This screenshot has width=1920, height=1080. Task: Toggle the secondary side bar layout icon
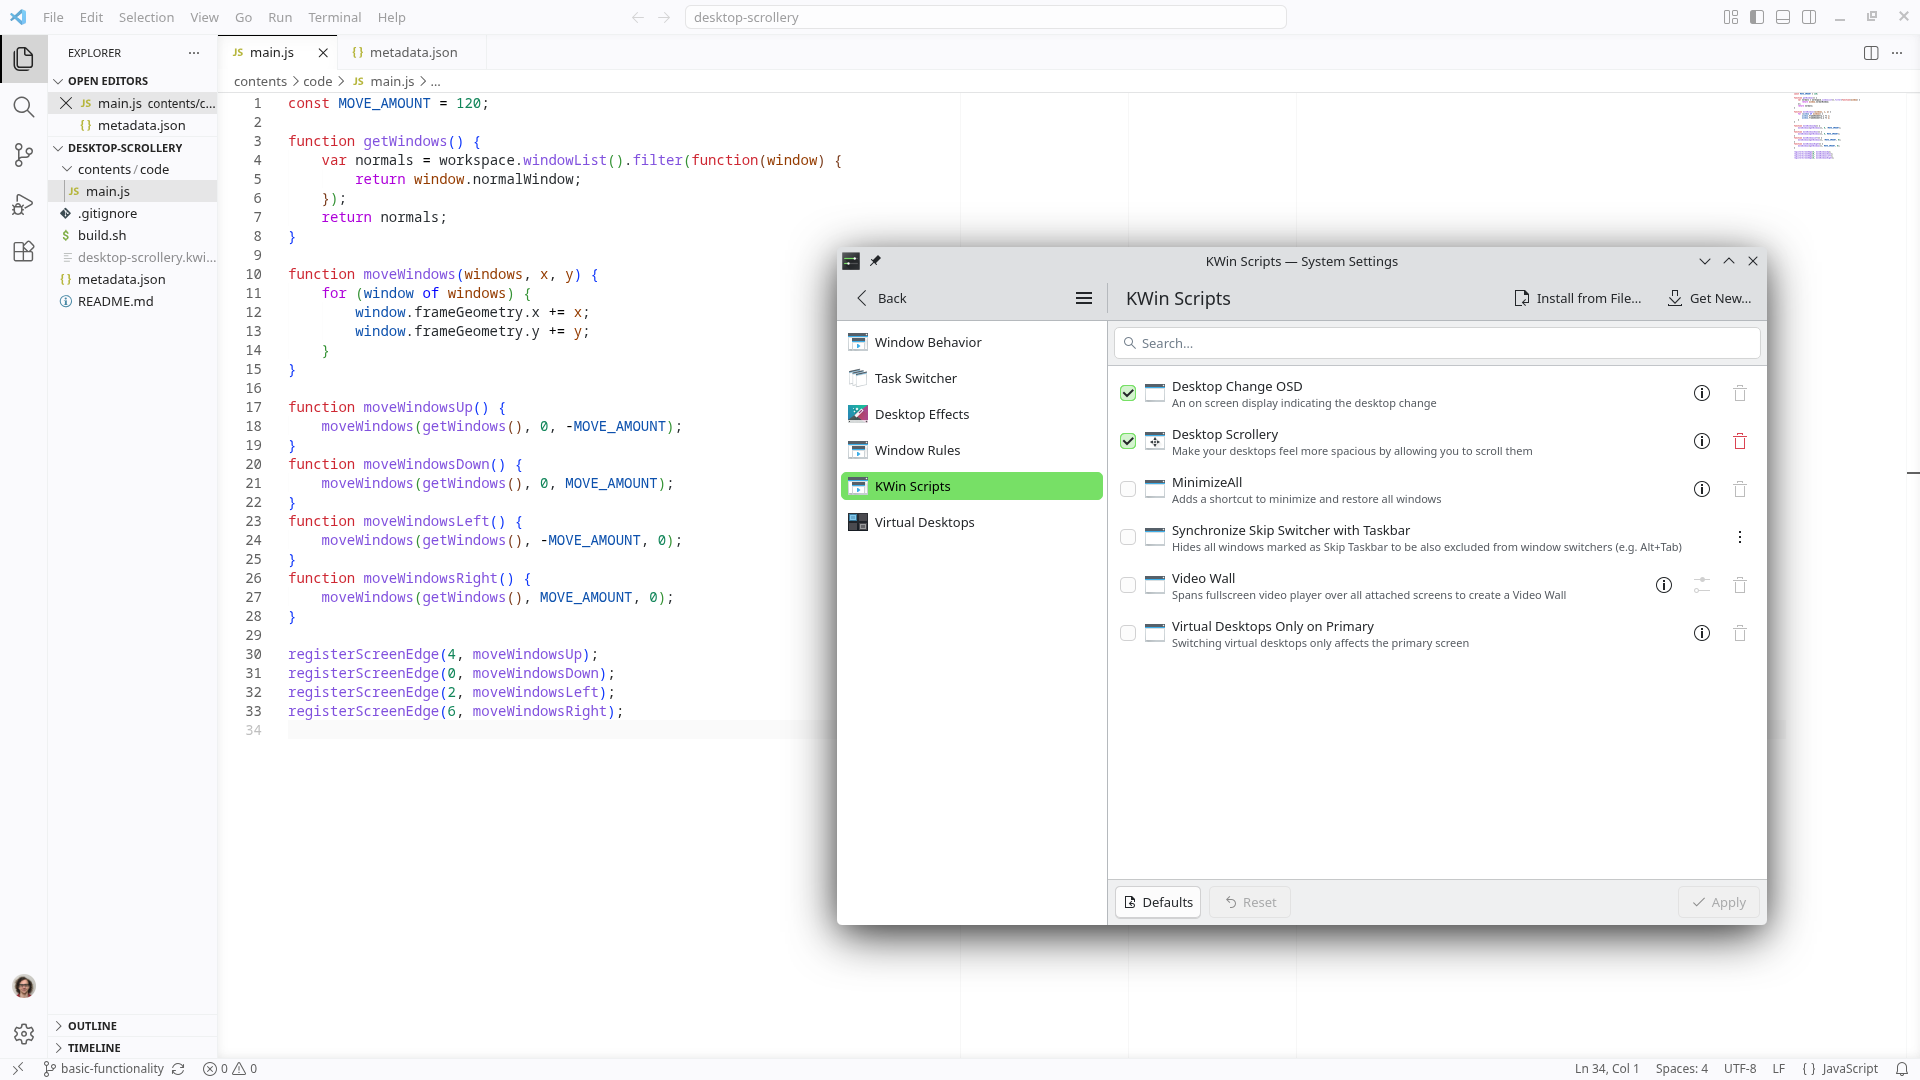point(1809,17)
